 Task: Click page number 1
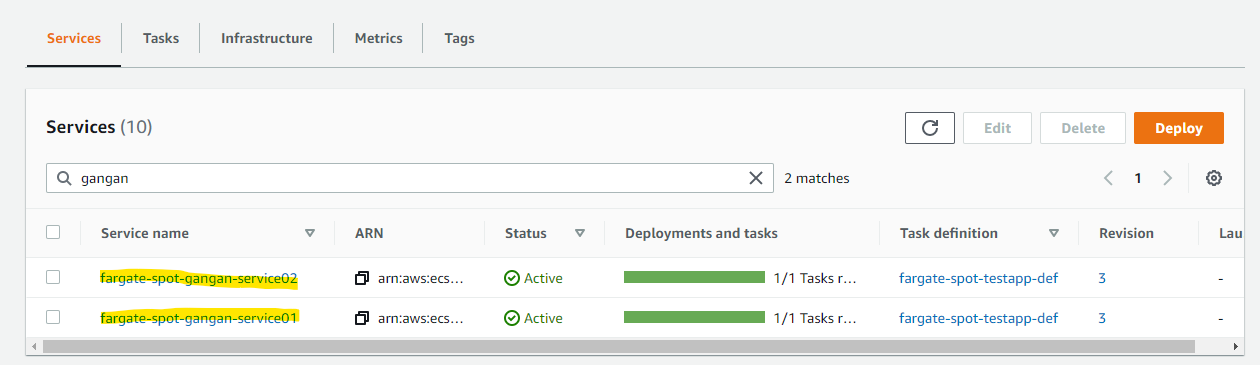1137,178
